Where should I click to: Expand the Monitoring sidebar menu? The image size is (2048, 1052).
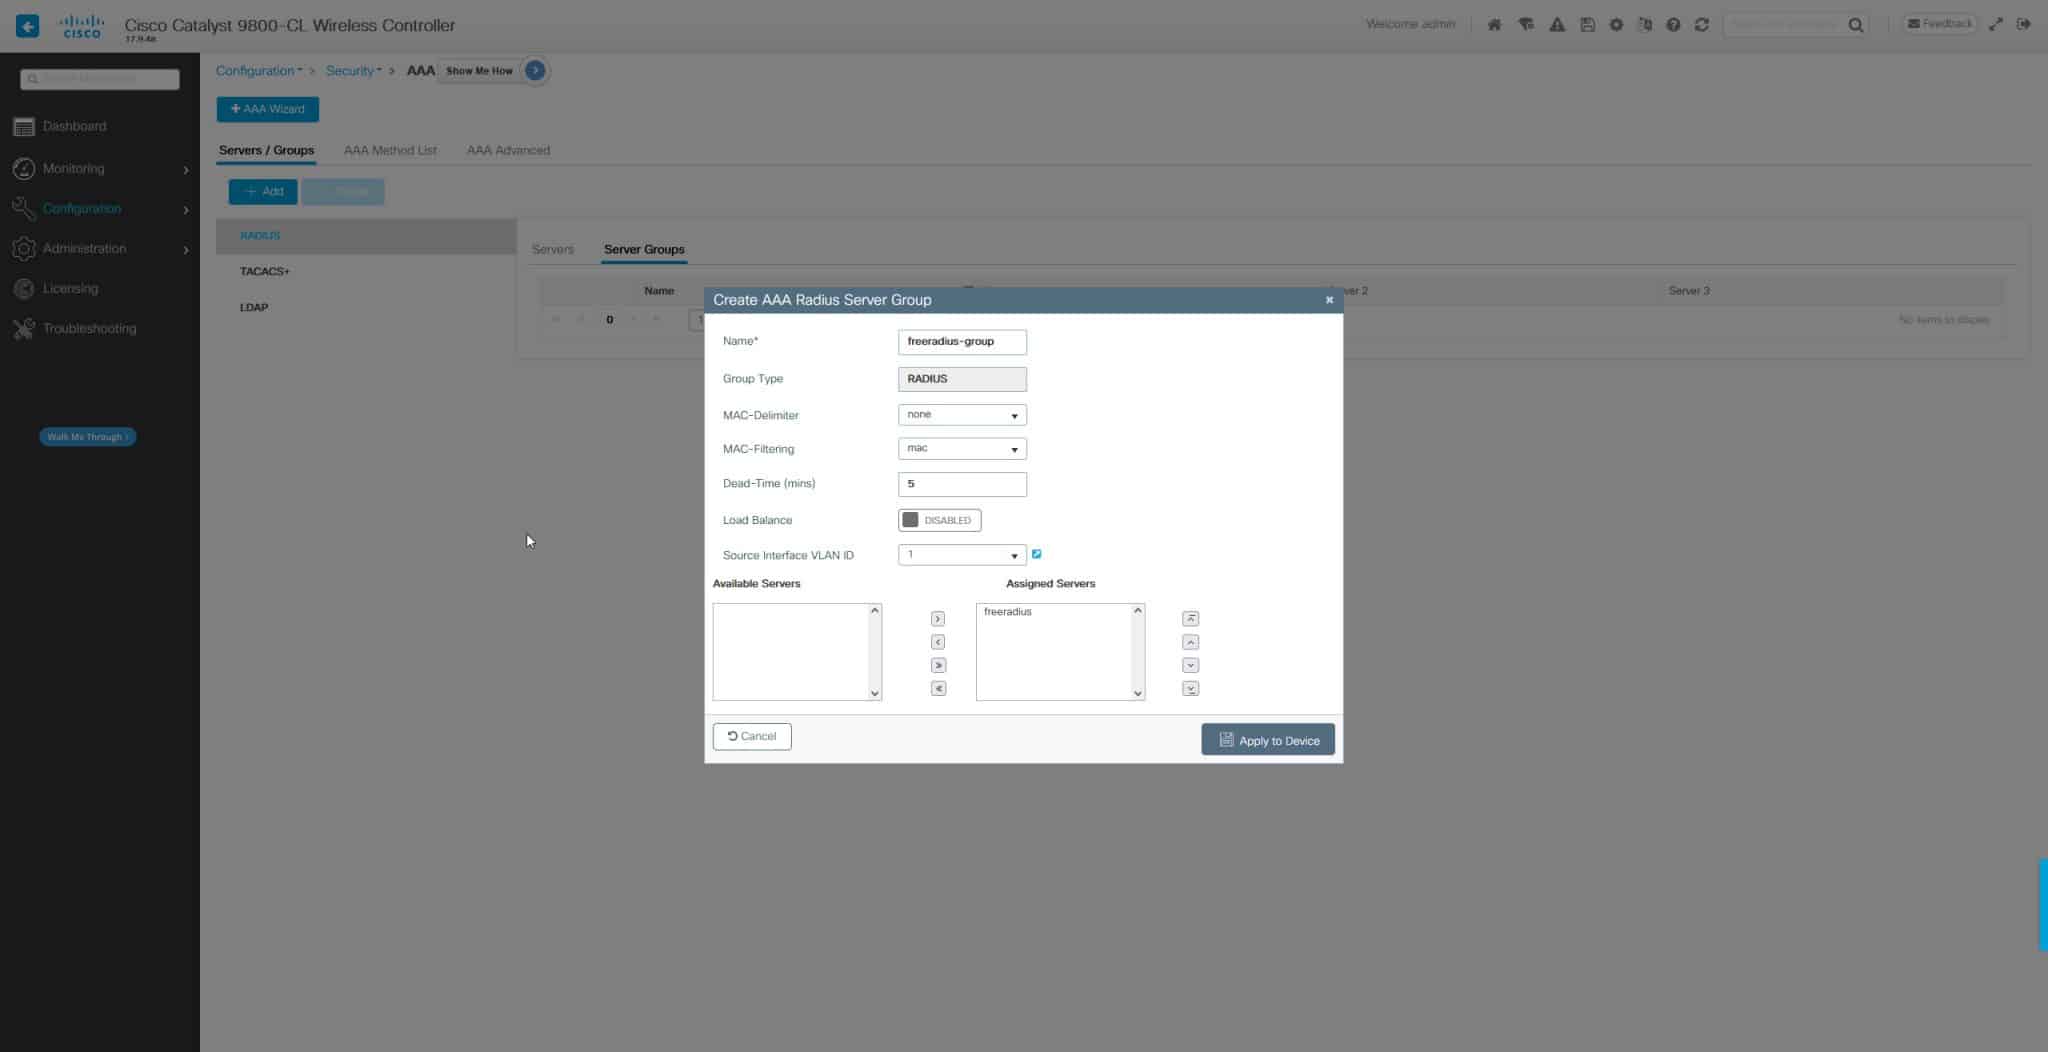[x=100, y=169]
